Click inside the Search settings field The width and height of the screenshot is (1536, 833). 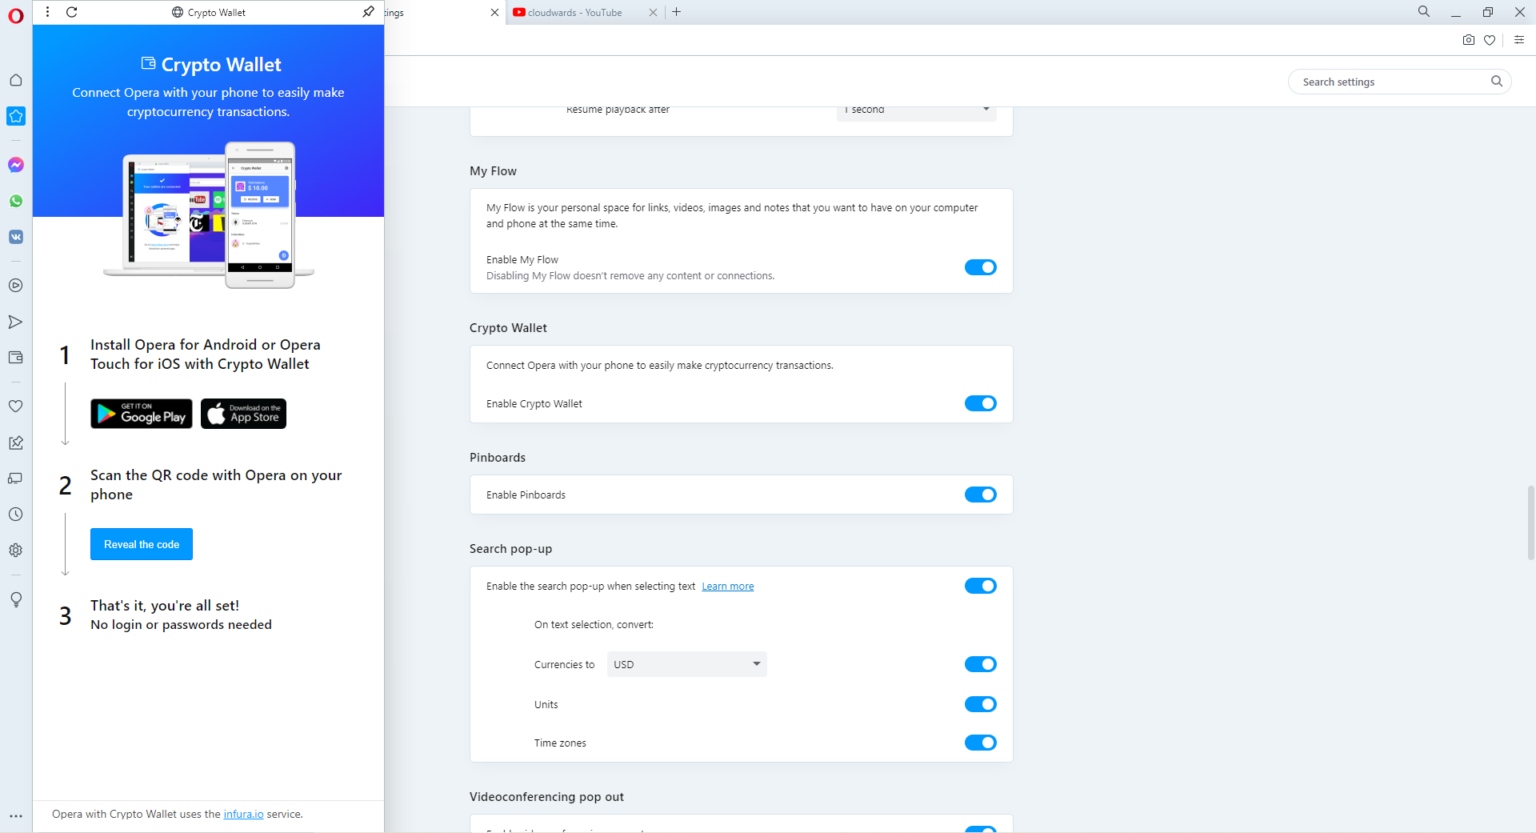1390,81
